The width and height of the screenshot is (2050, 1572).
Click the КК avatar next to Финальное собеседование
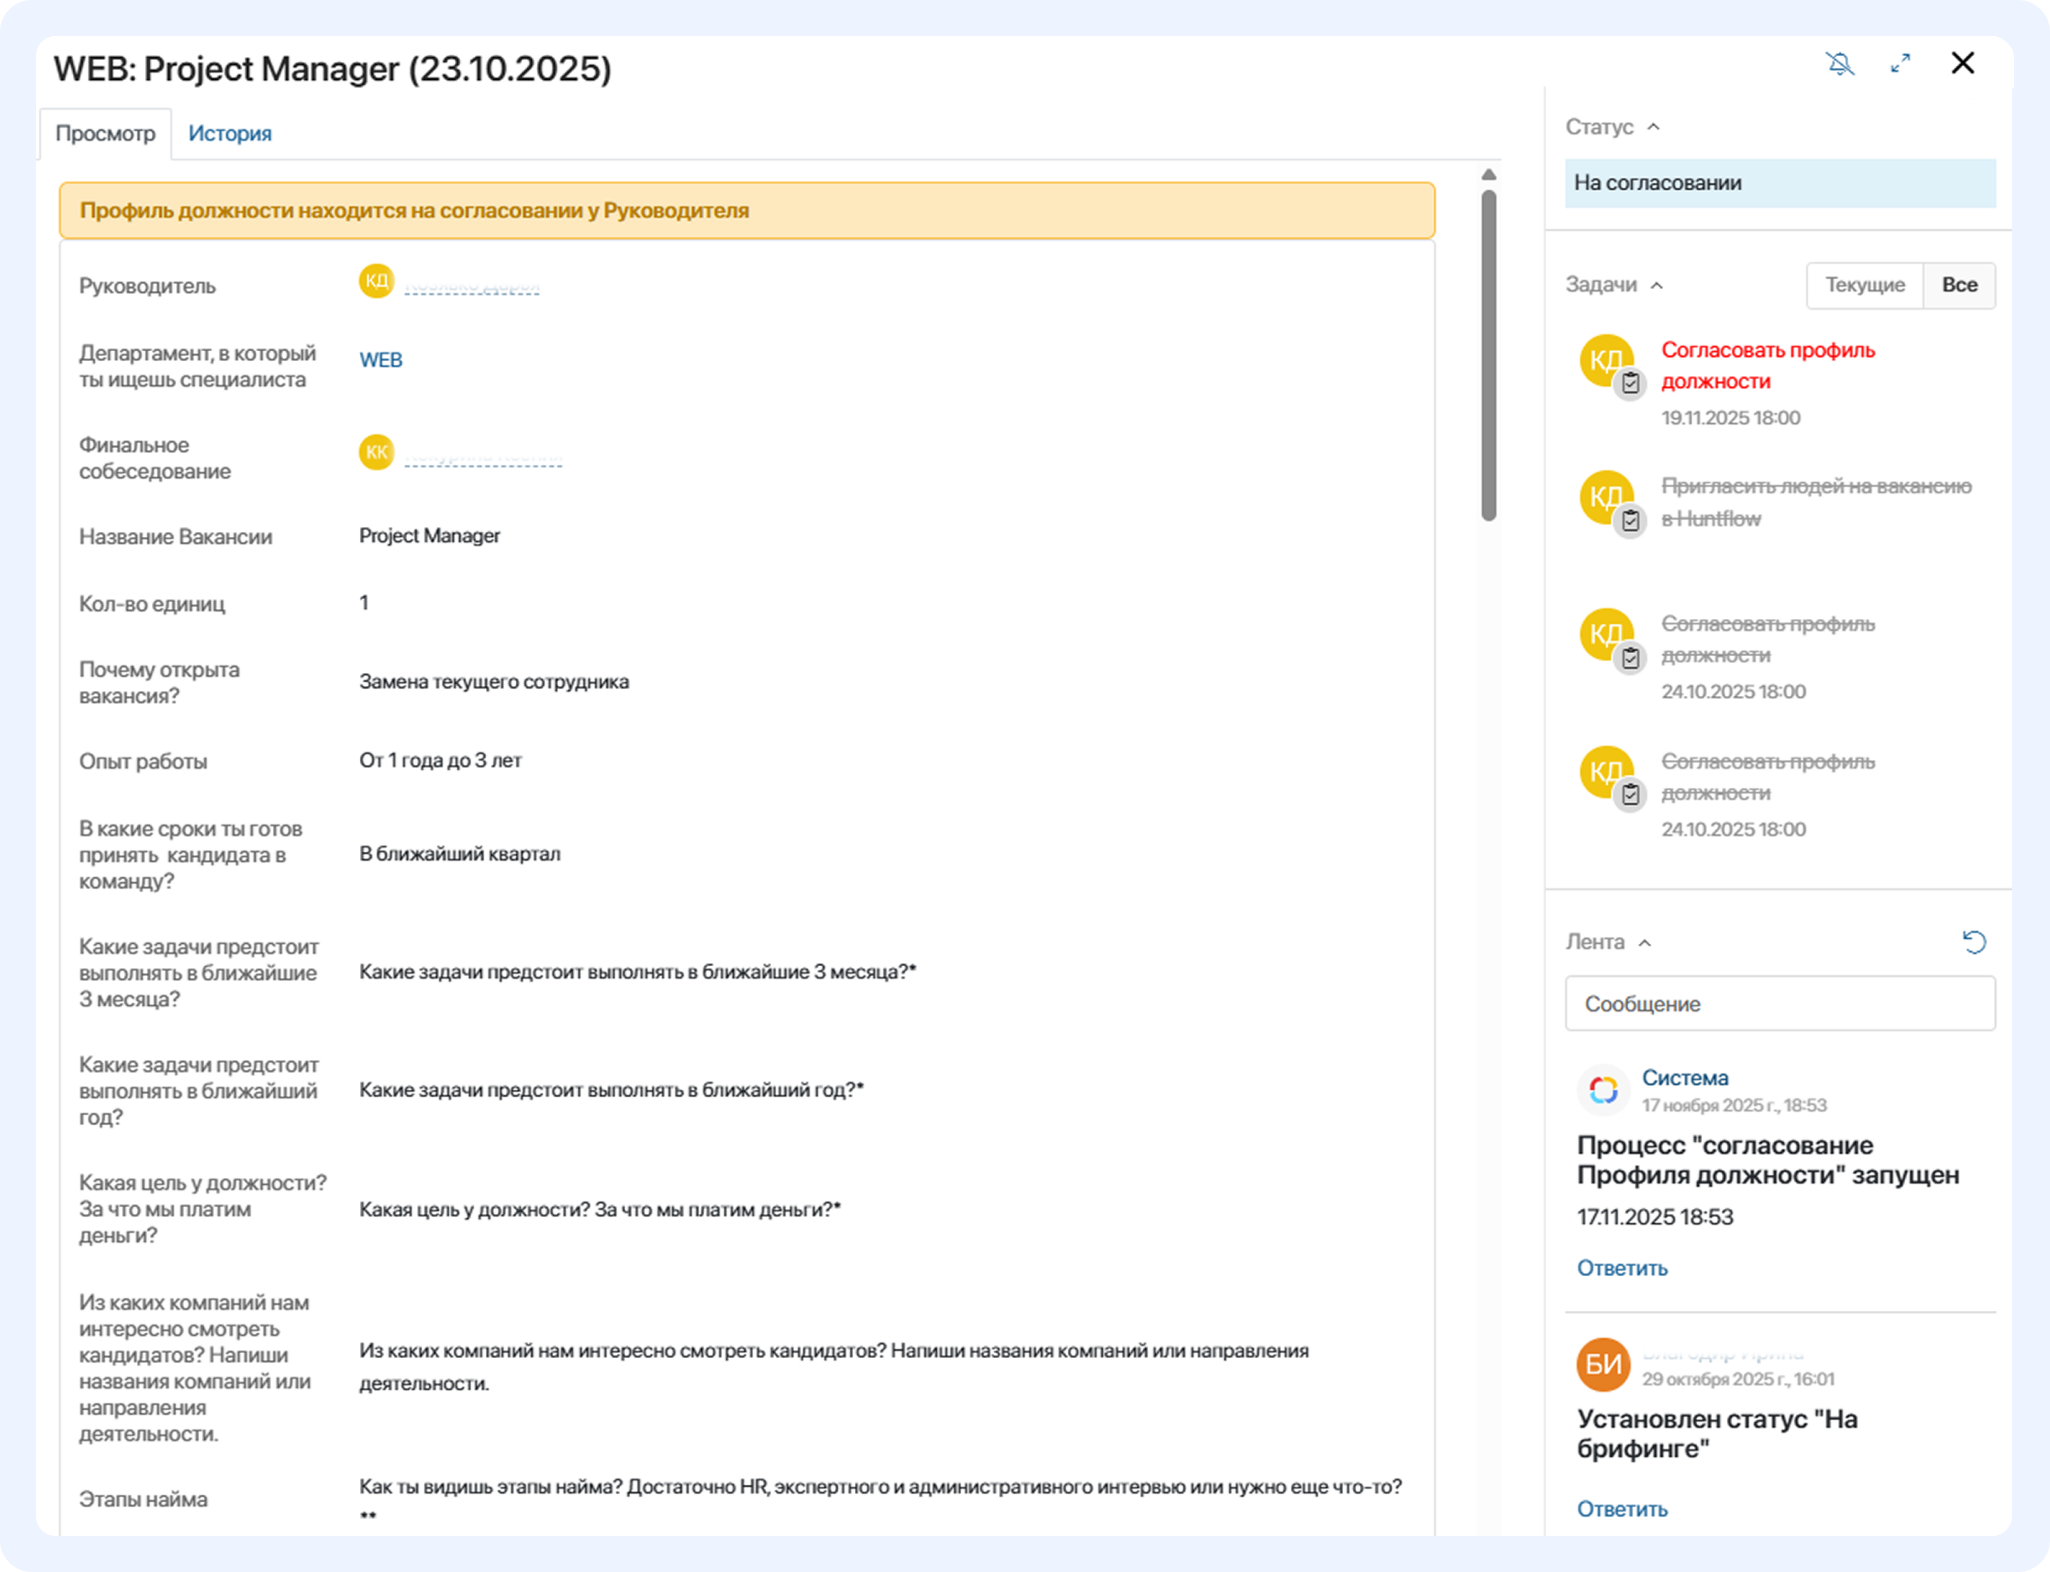[376, 452]
